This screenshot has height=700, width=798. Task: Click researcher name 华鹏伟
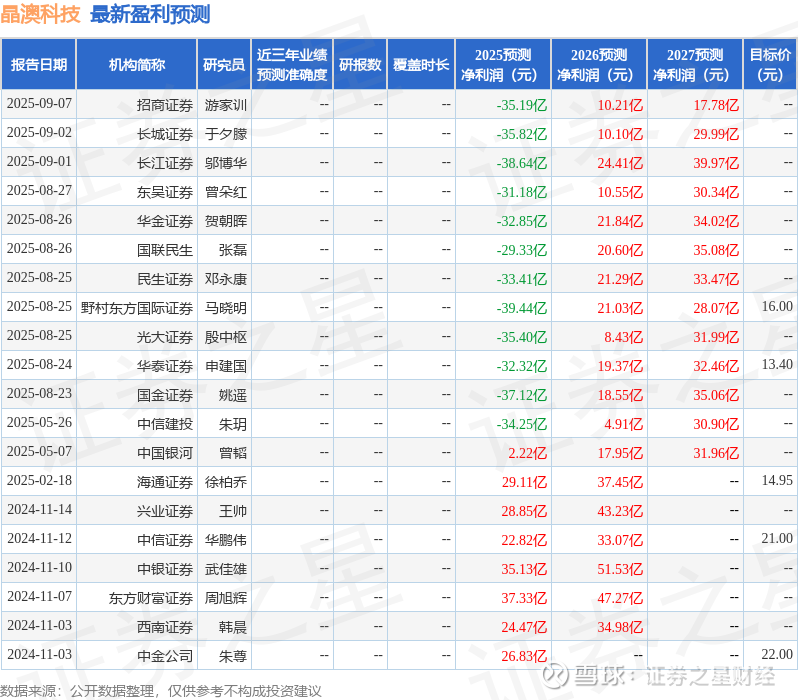point(226,540)
